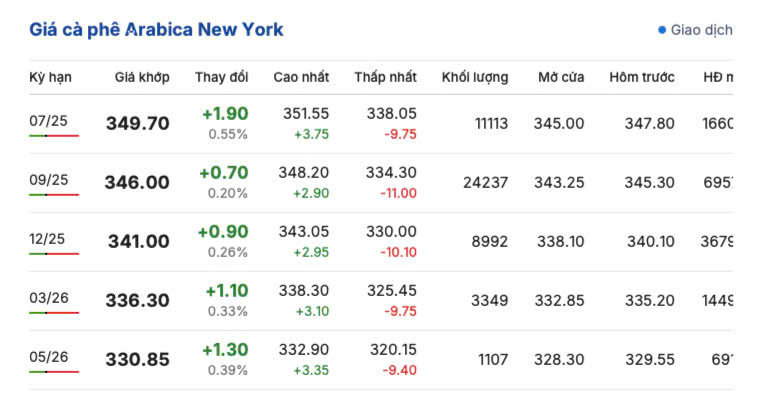Viewport: 760px width, 394px height.
Task: Open the 09/25 contract term
Action: click(x=48, y=180)
